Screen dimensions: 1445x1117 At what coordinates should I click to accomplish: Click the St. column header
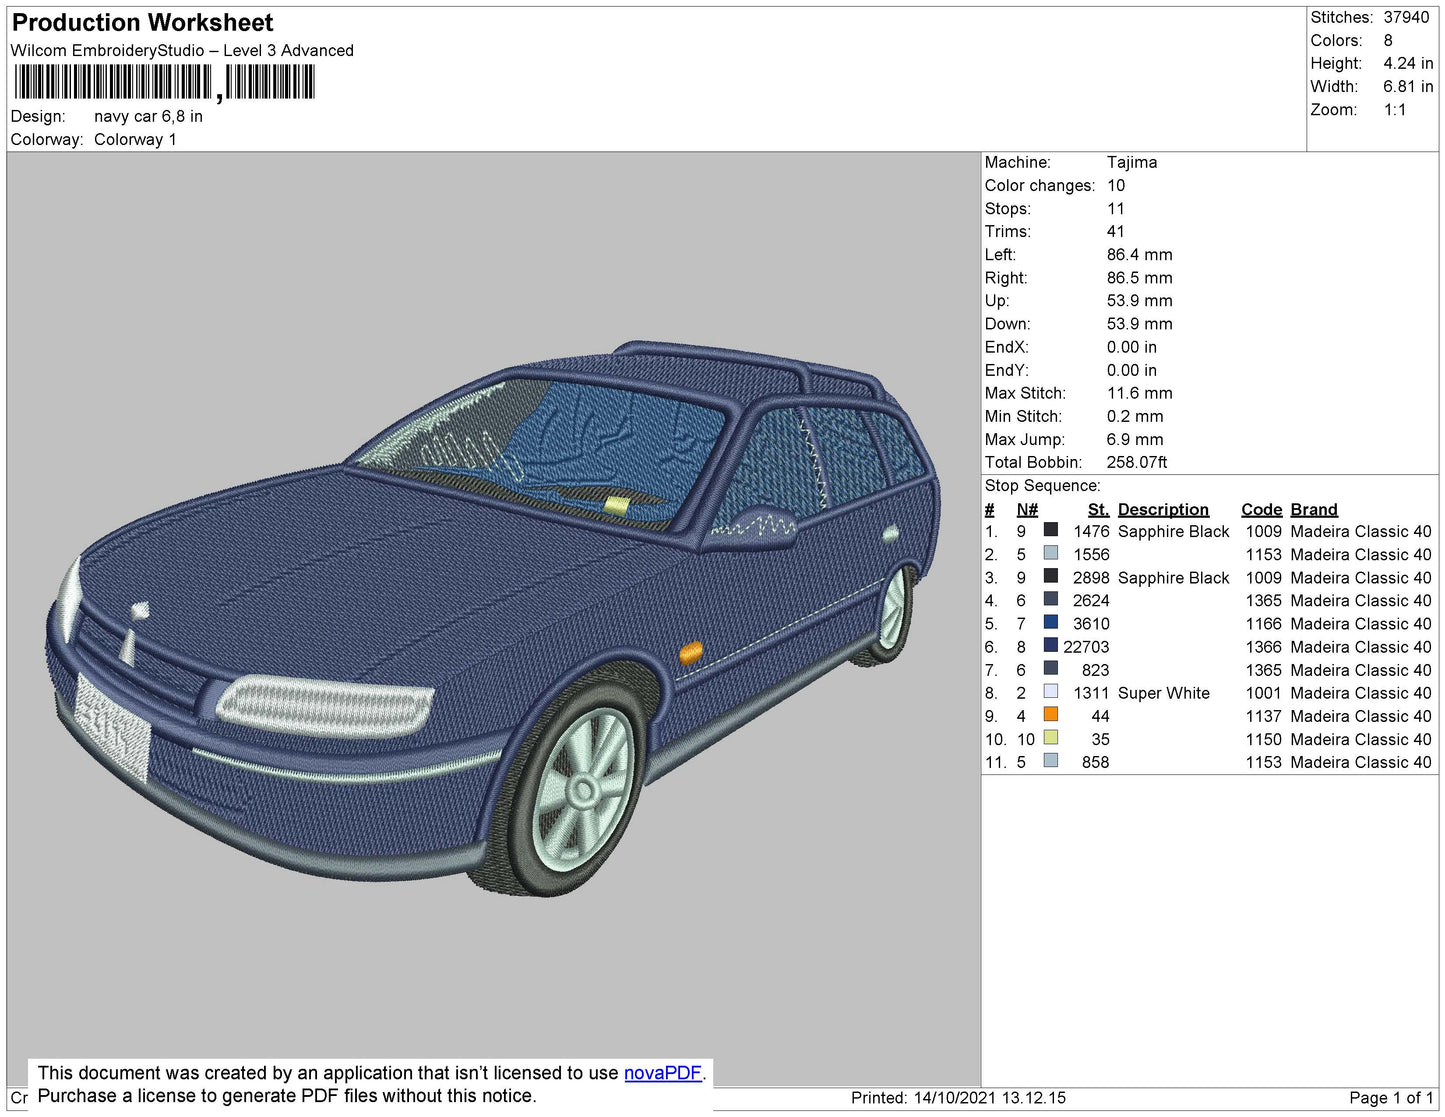[1098, 509]
